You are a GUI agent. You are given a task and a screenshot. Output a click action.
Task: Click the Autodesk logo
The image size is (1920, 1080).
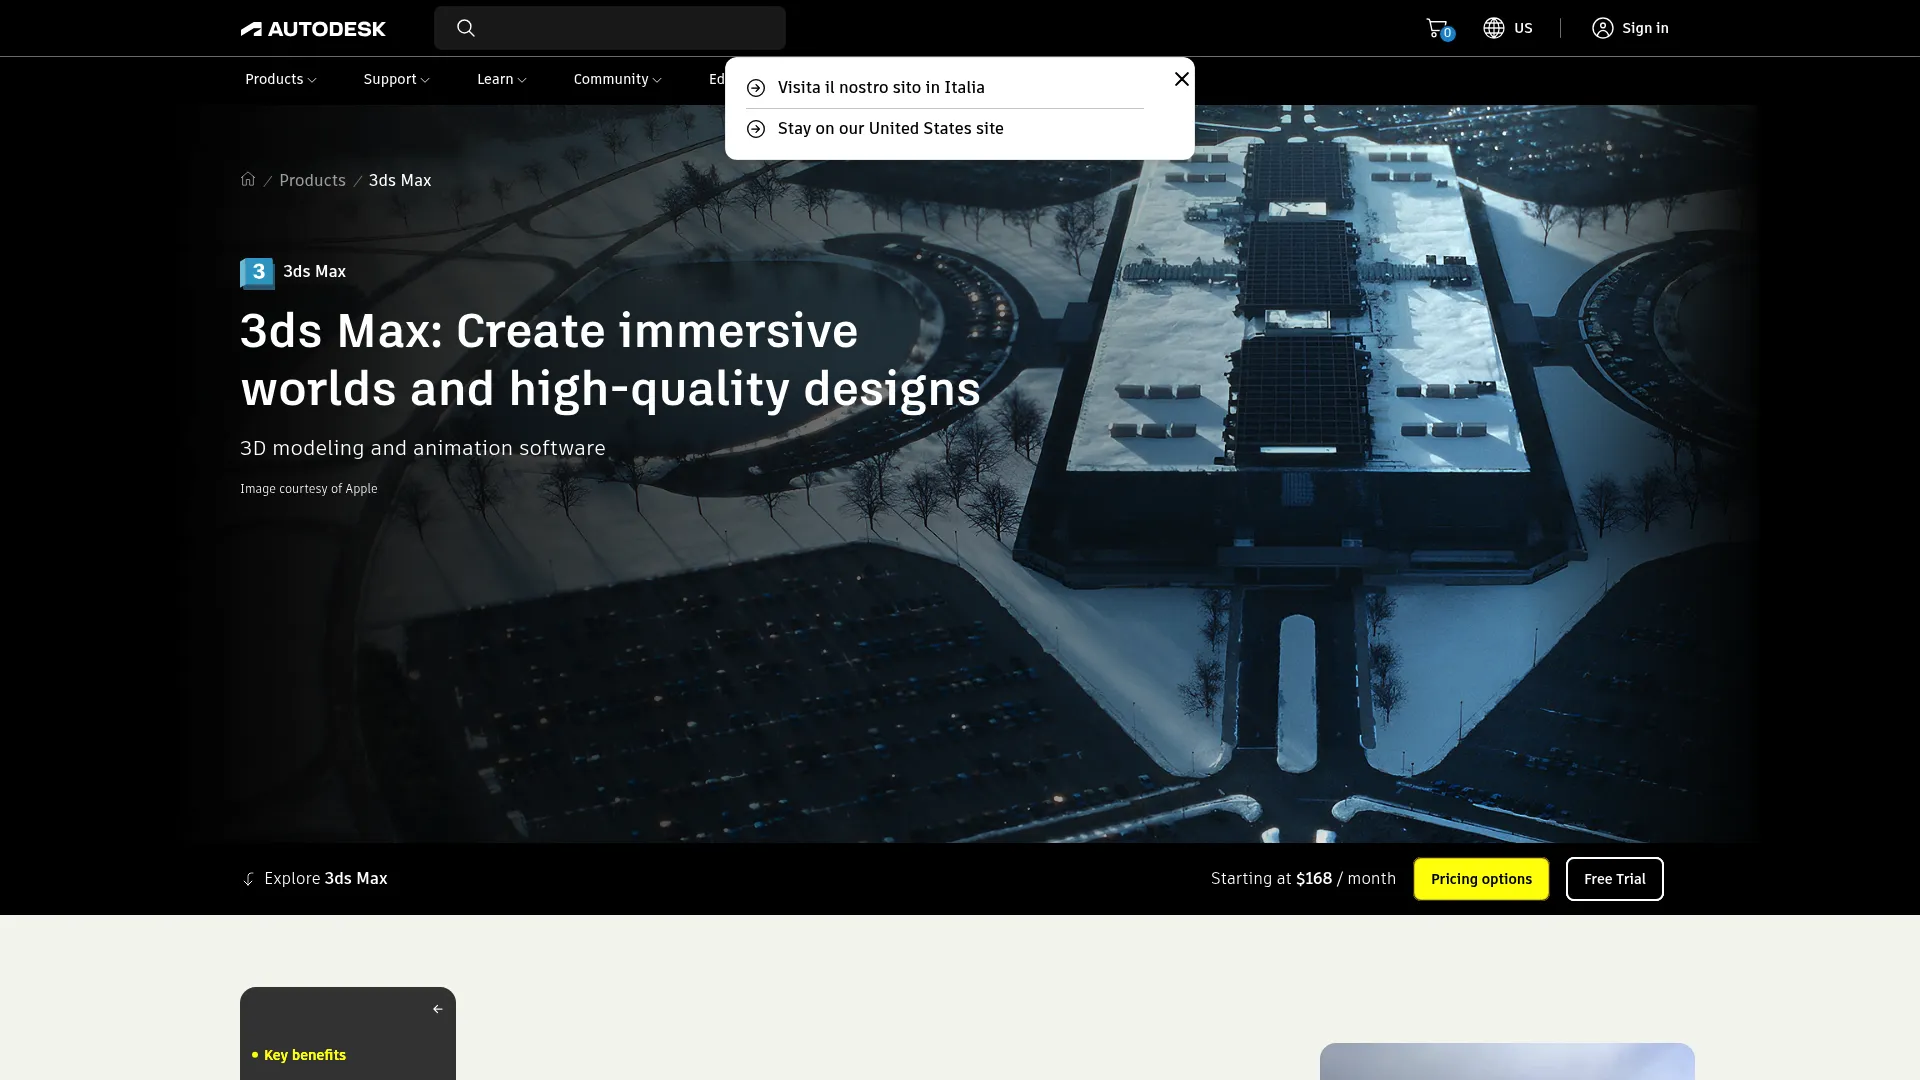[x=313, y=29]
